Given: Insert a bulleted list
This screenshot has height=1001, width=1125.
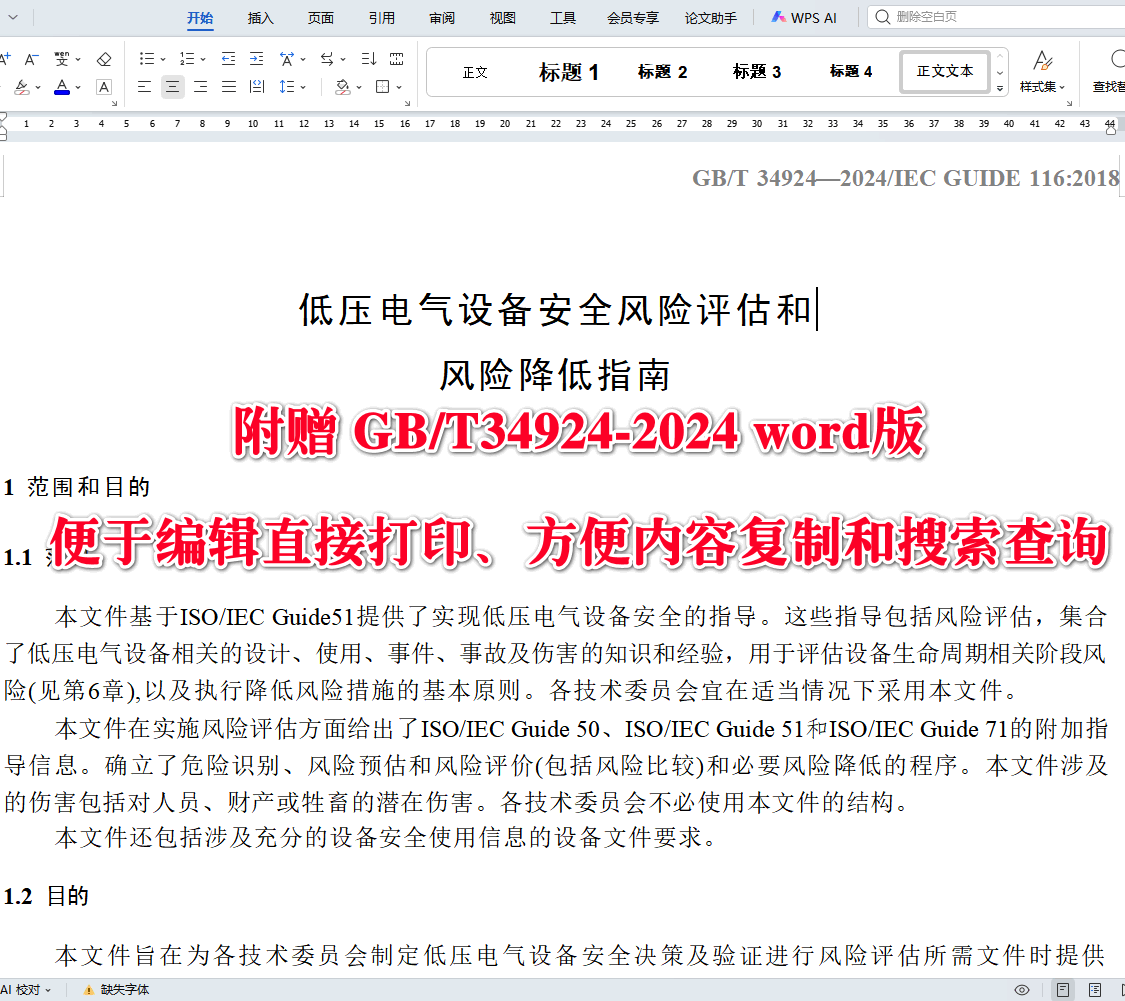Looking at the screenshot, I should coord(146,59).
